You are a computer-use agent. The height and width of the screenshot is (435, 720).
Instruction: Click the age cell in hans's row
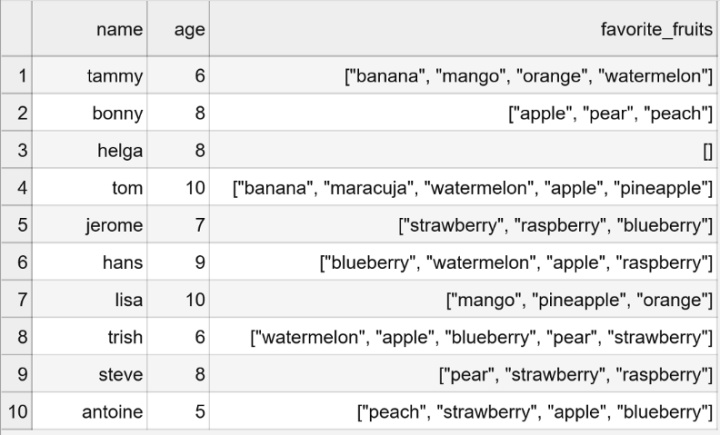[199, 263]
